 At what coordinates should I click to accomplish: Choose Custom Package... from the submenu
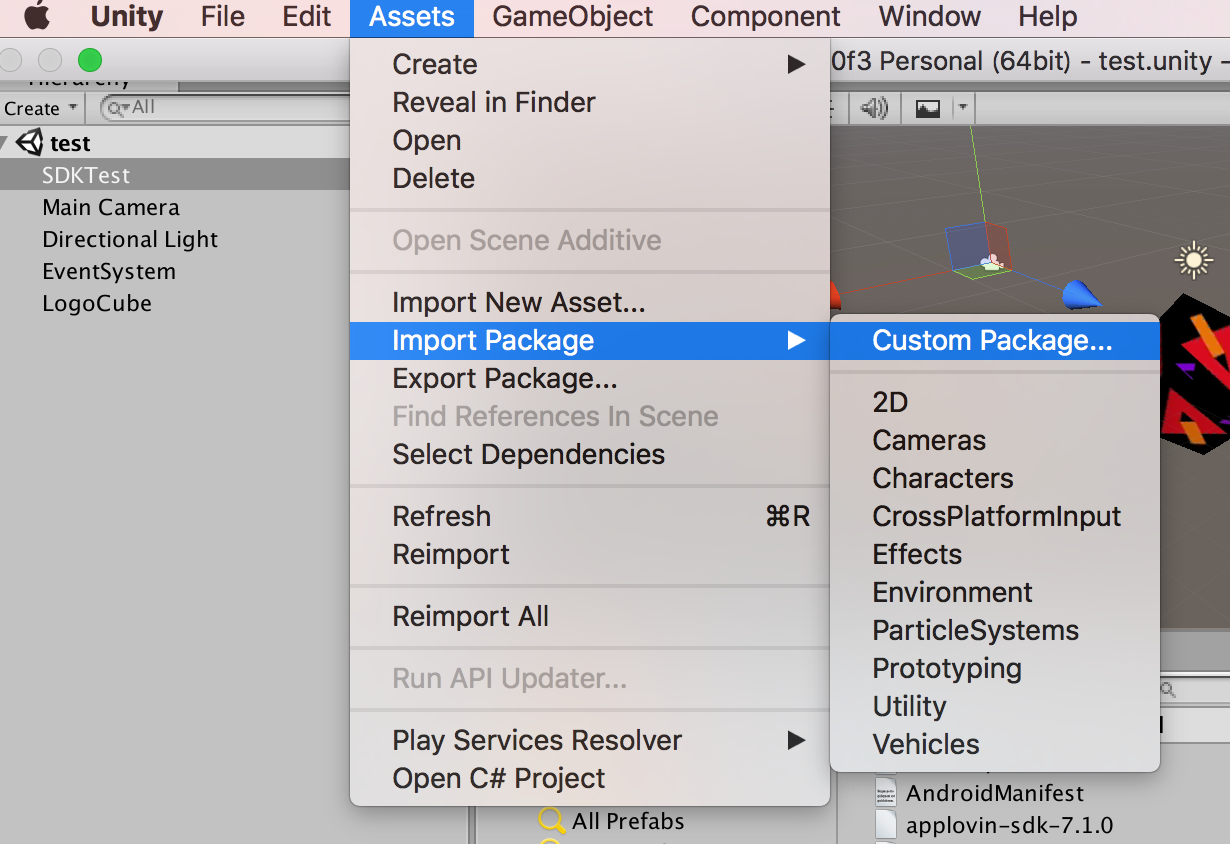coord(992,341)
